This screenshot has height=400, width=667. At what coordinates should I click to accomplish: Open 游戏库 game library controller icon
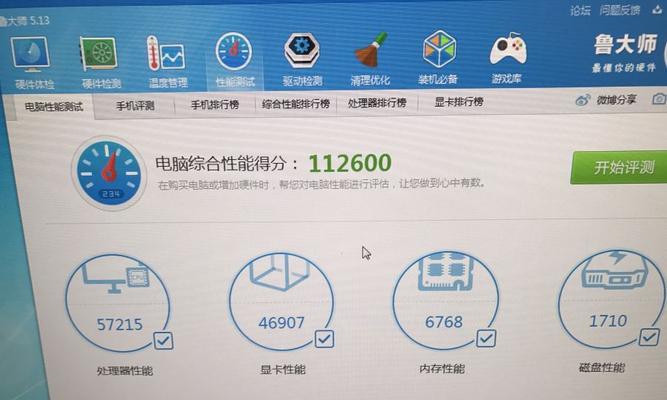click(x=508, y=50)
